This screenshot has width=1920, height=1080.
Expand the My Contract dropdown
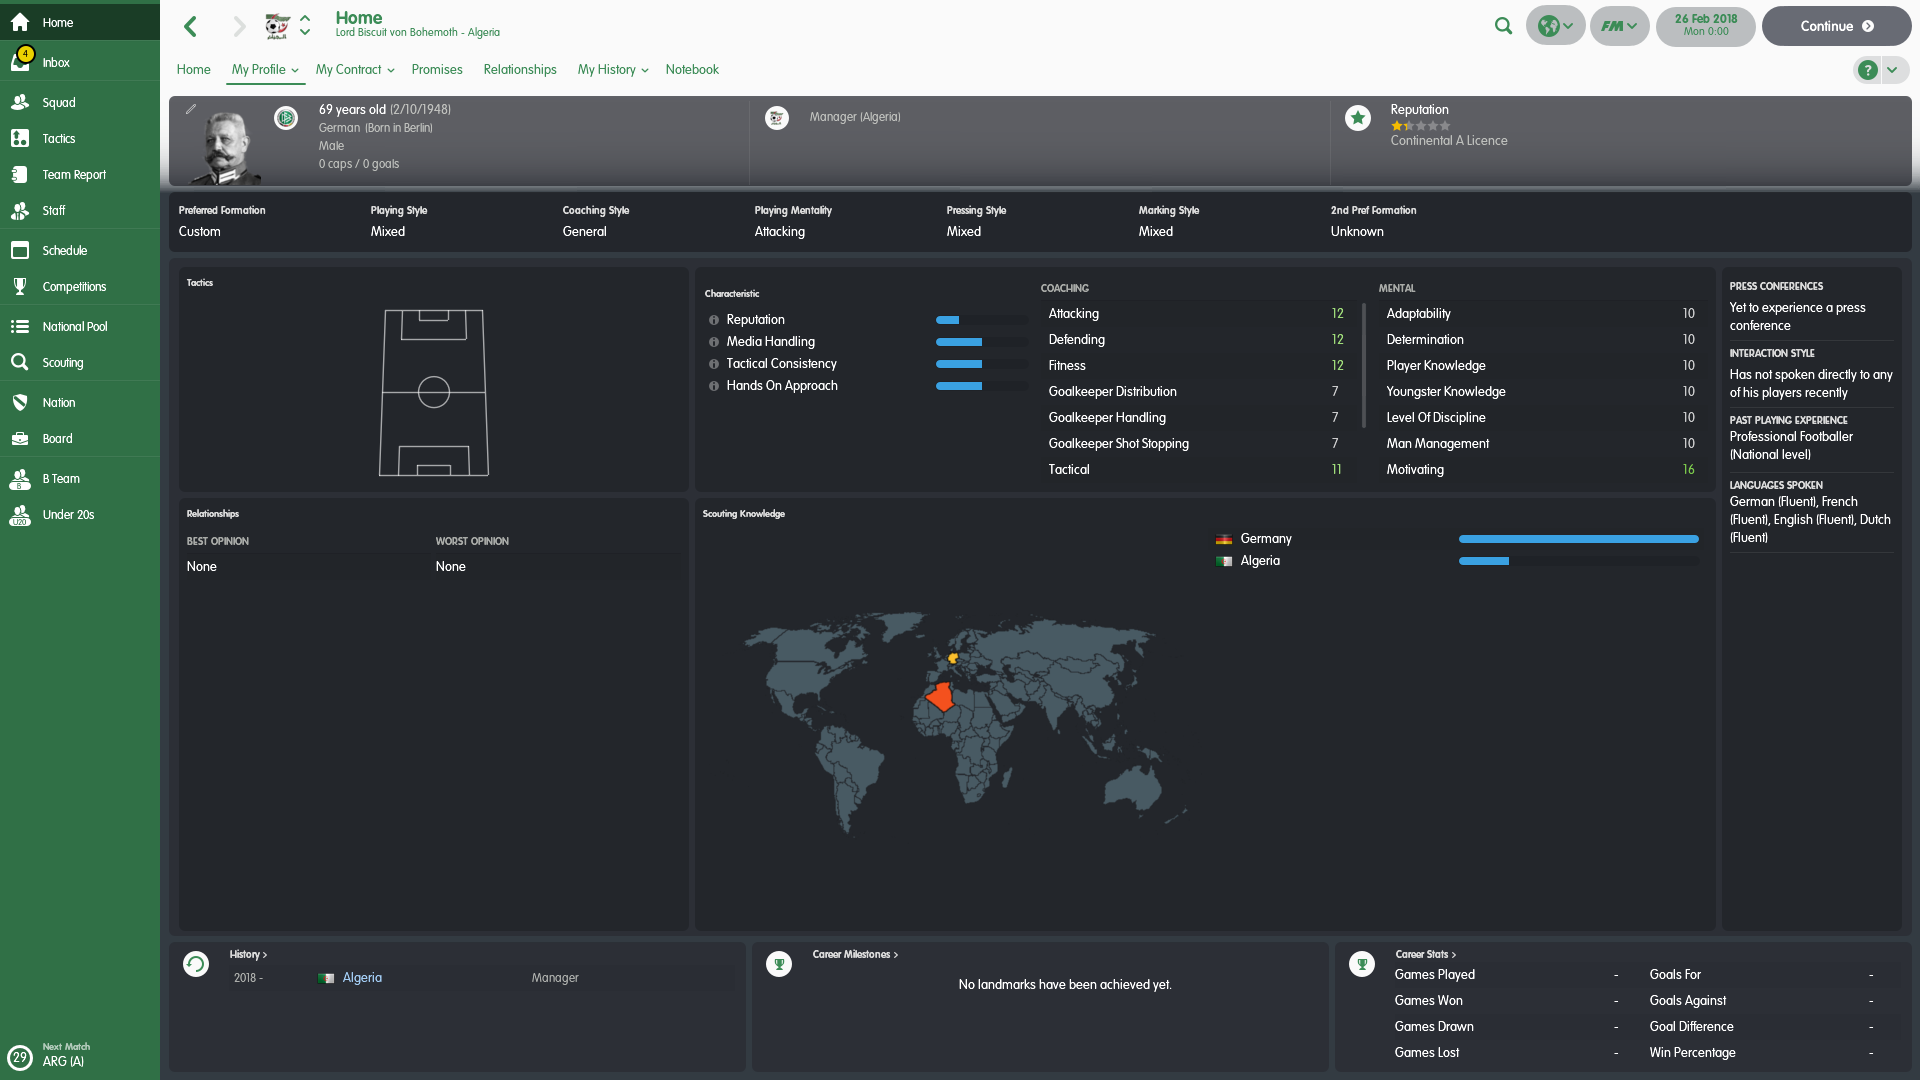coord(355,70)
